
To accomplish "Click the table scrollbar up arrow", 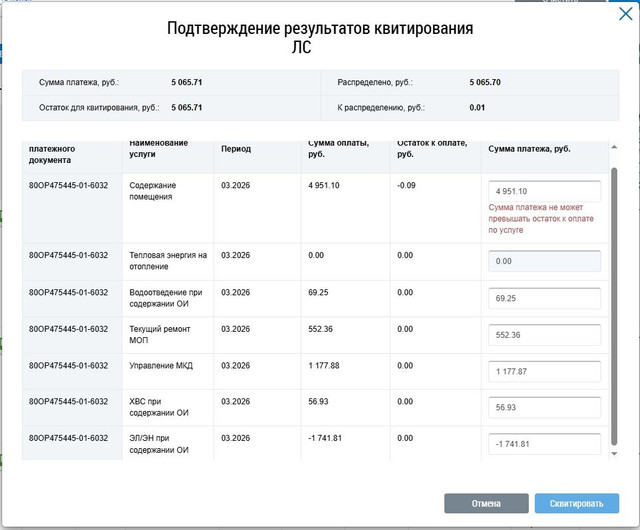I will (x=614, y=147).
